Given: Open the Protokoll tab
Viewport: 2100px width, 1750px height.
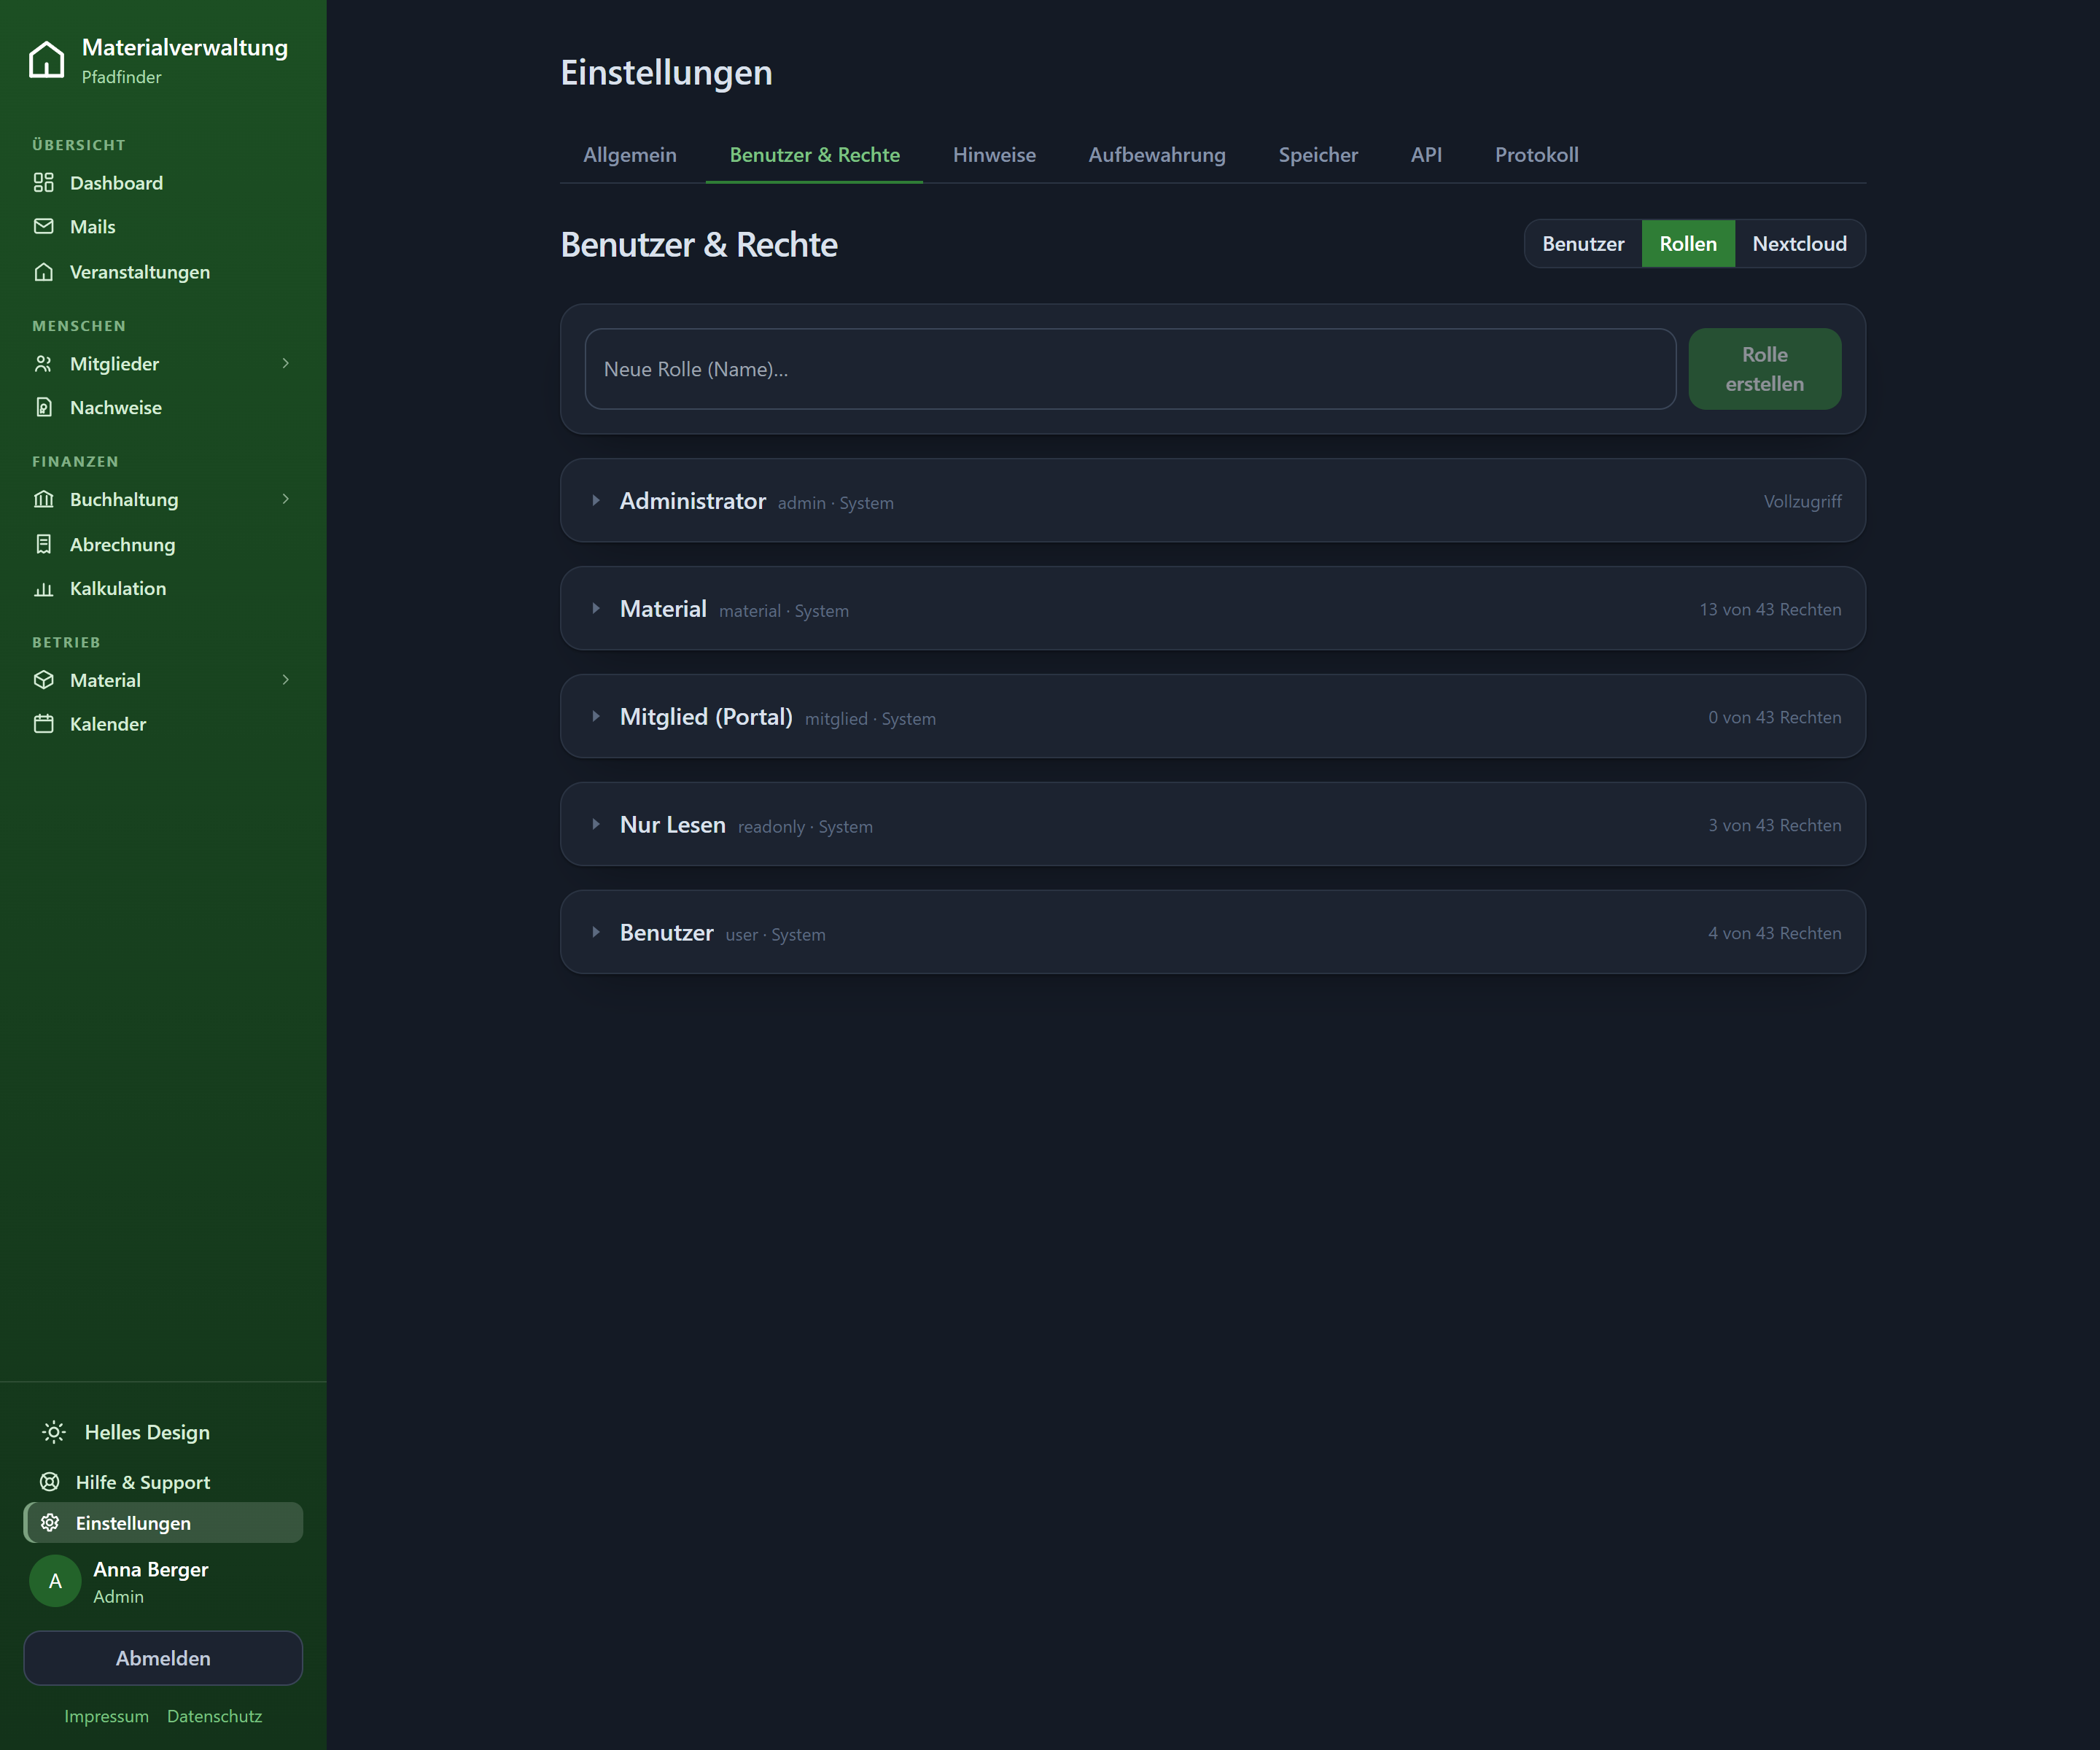Looking at the screenshot, I should tap(1537, 155).
